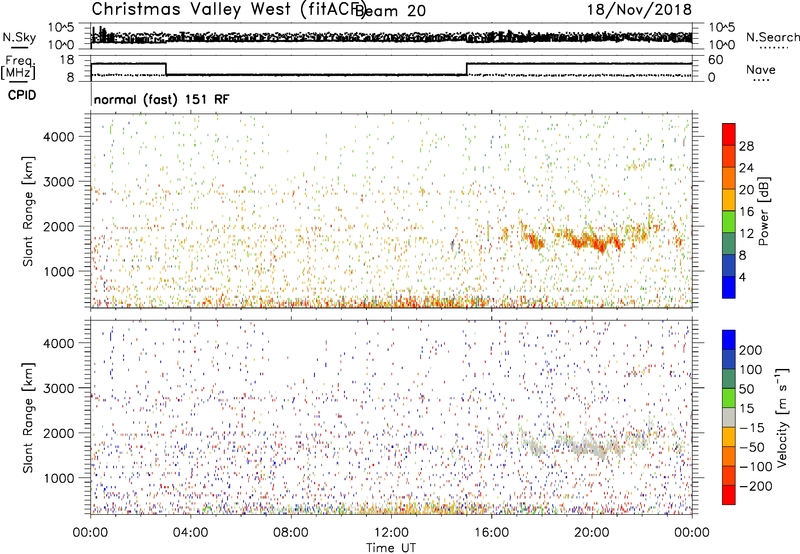Click the '20:00' time axis label
Screen dimensions: 800x554
point(592,533)
